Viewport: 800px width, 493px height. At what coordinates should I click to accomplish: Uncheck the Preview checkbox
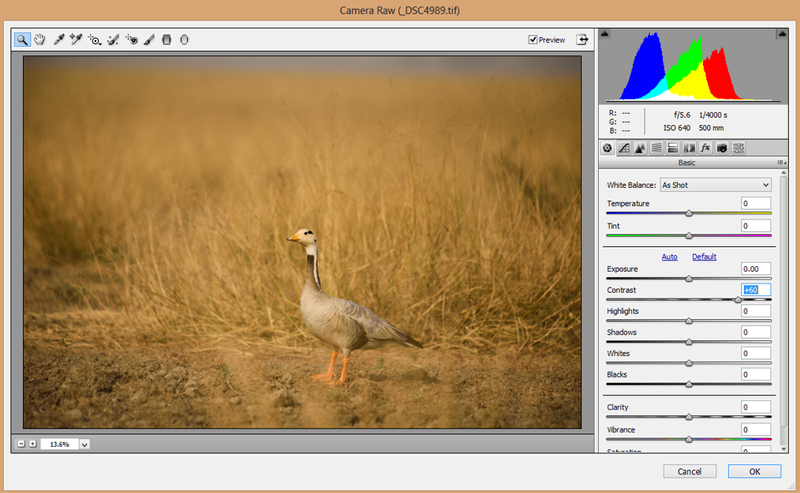click(x=533, y=40)
